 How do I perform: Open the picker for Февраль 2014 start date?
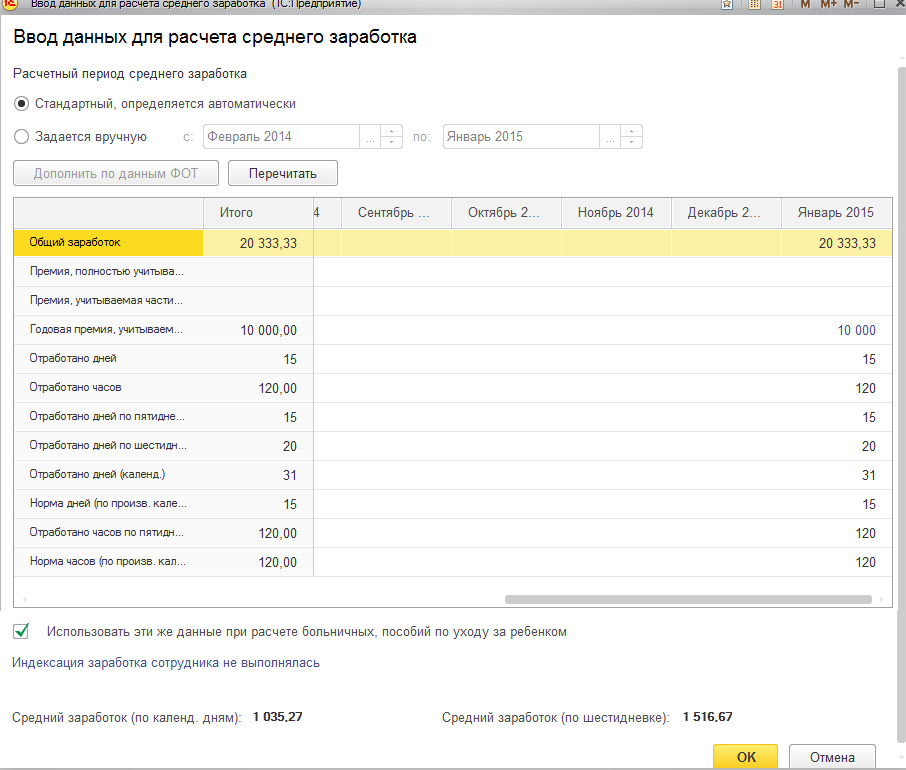(370, 137)
